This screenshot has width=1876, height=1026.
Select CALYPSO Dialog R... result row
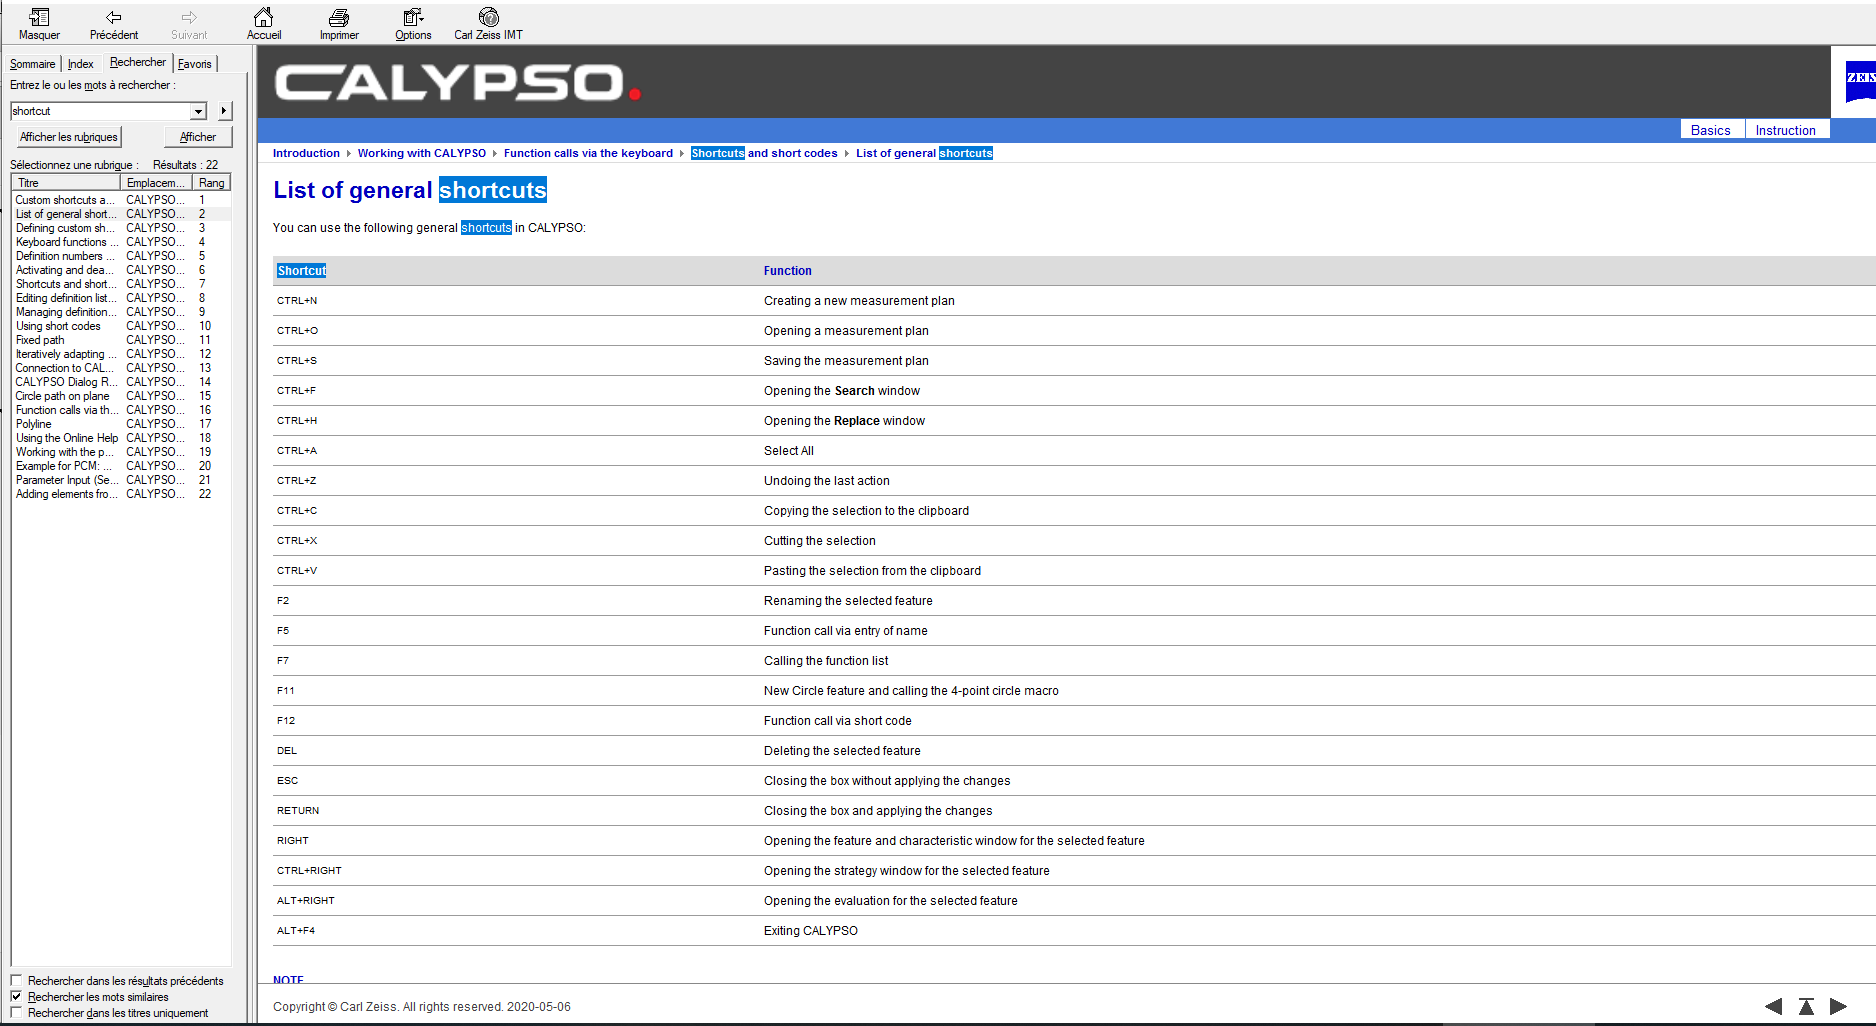tap(121, 382)
